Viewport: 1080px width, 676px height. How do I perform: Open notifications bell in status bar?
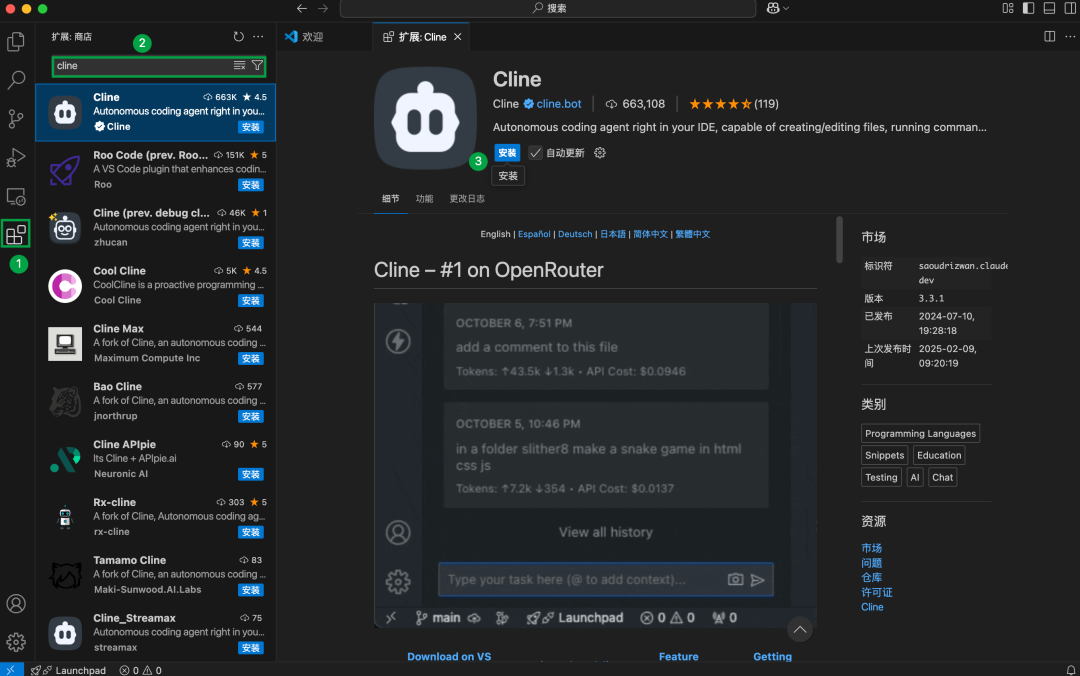pyautogui.click(x=1070, y=670)
